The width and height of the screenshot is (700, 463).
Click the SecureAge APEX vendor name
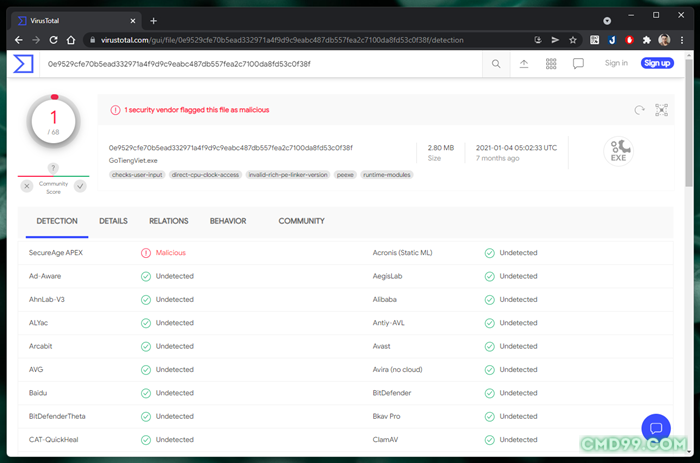pyautogui.click(x=56, y=253)
